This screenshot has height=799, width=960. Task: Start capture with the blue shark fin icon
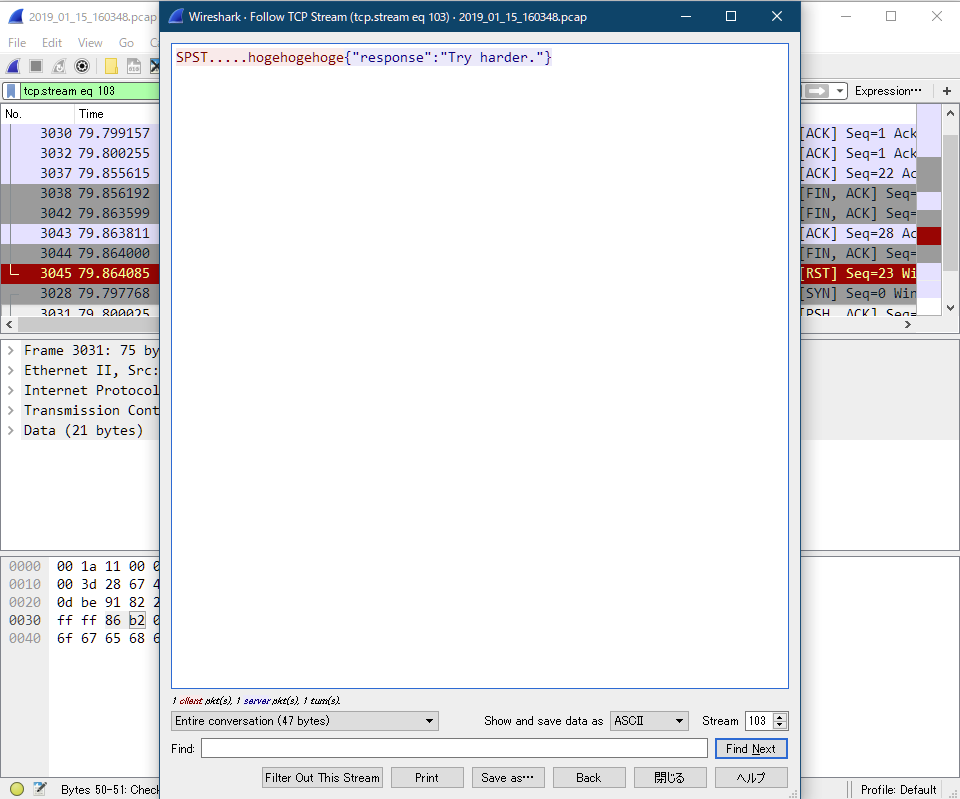(13, 66)
